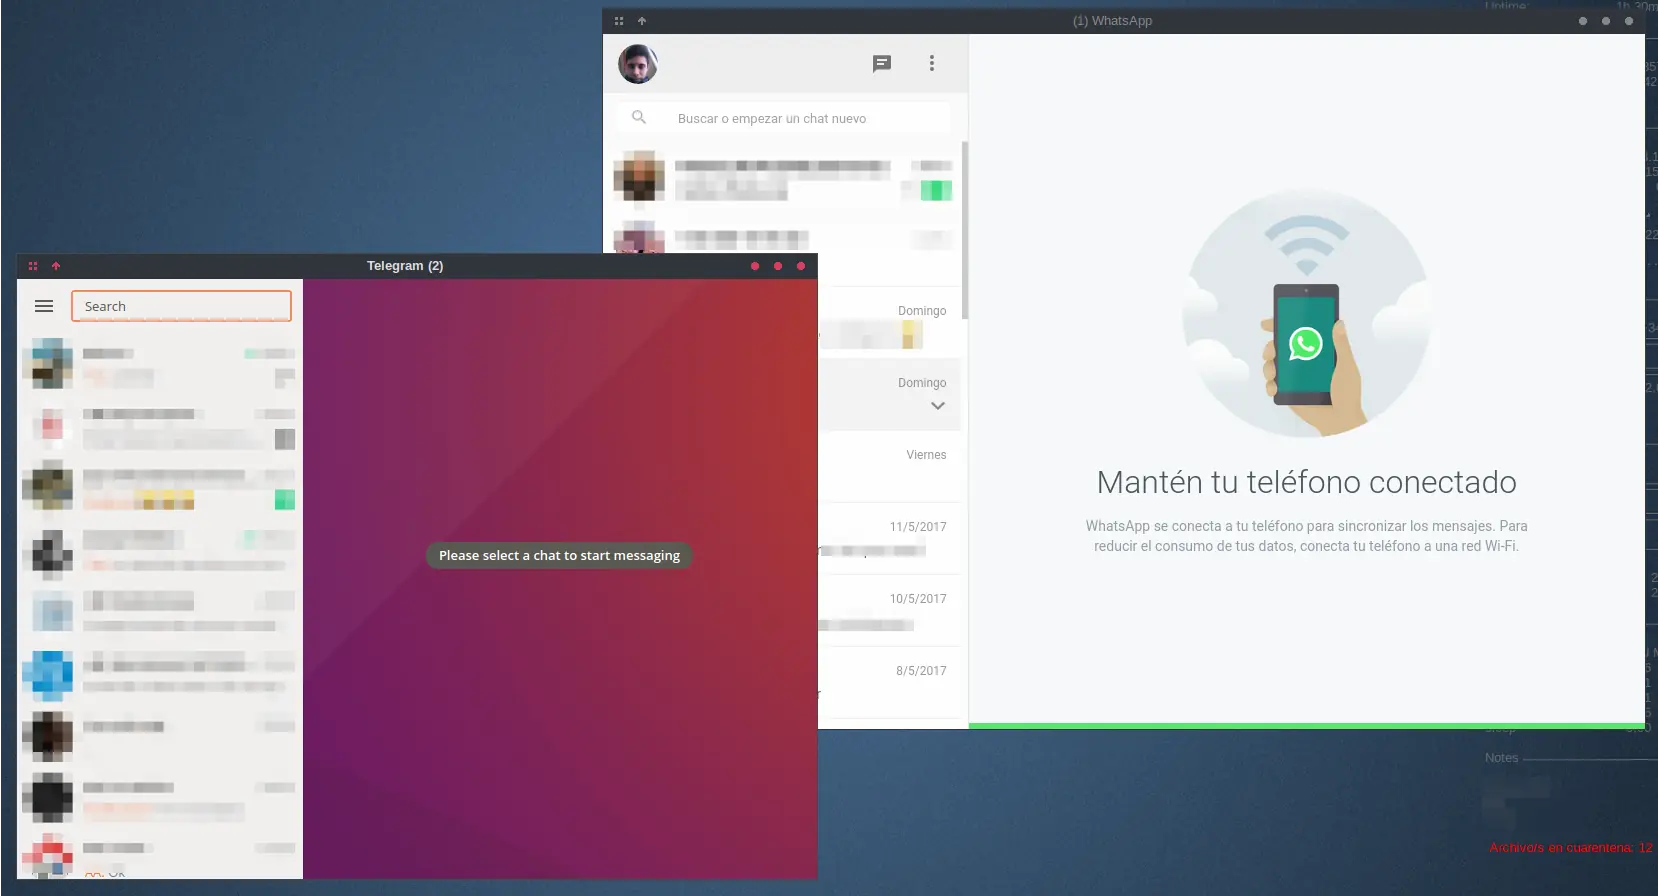1658x896 pixels.
Task: Click the Telegram Search field
Action: pyautogui.click(x=181, y=306)
